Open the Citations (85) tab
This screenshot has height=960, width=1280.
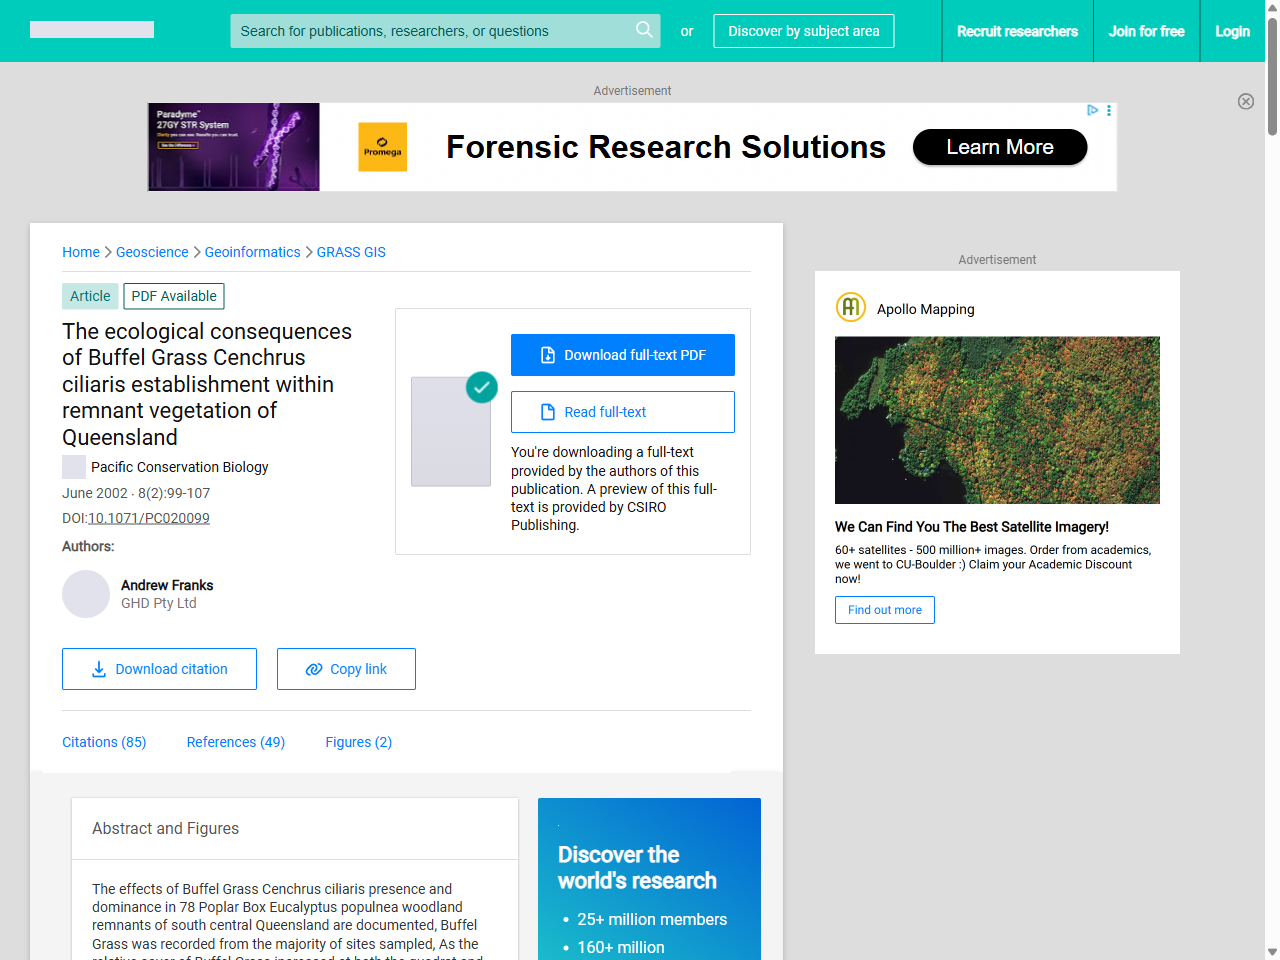[104, 742]
